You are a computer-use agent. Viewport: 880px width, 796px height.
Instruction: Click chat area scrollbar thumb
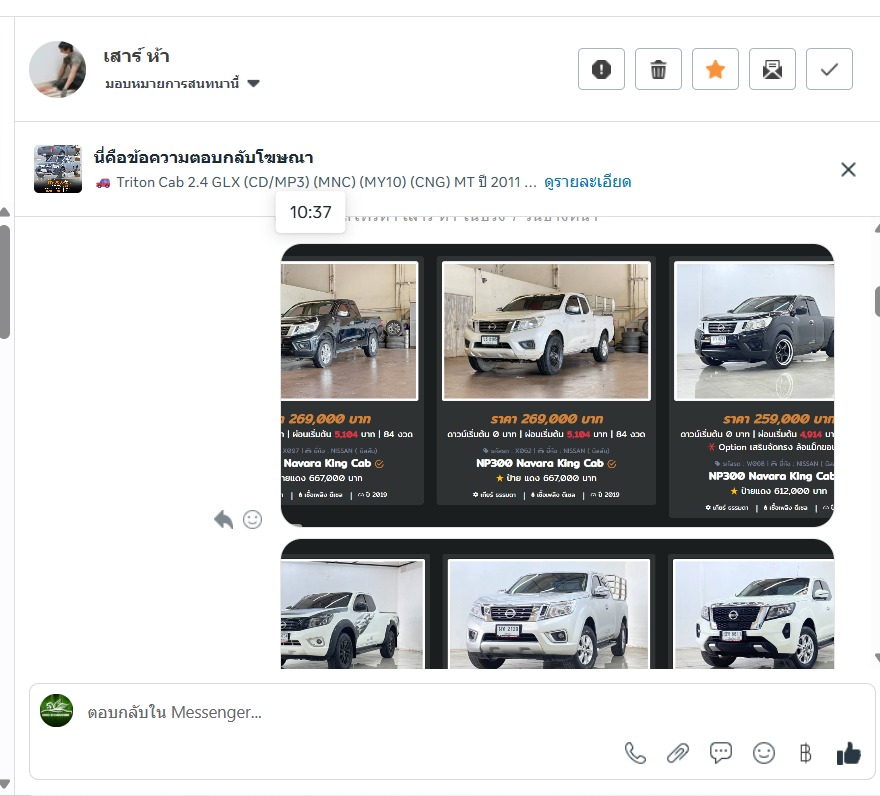877,301
